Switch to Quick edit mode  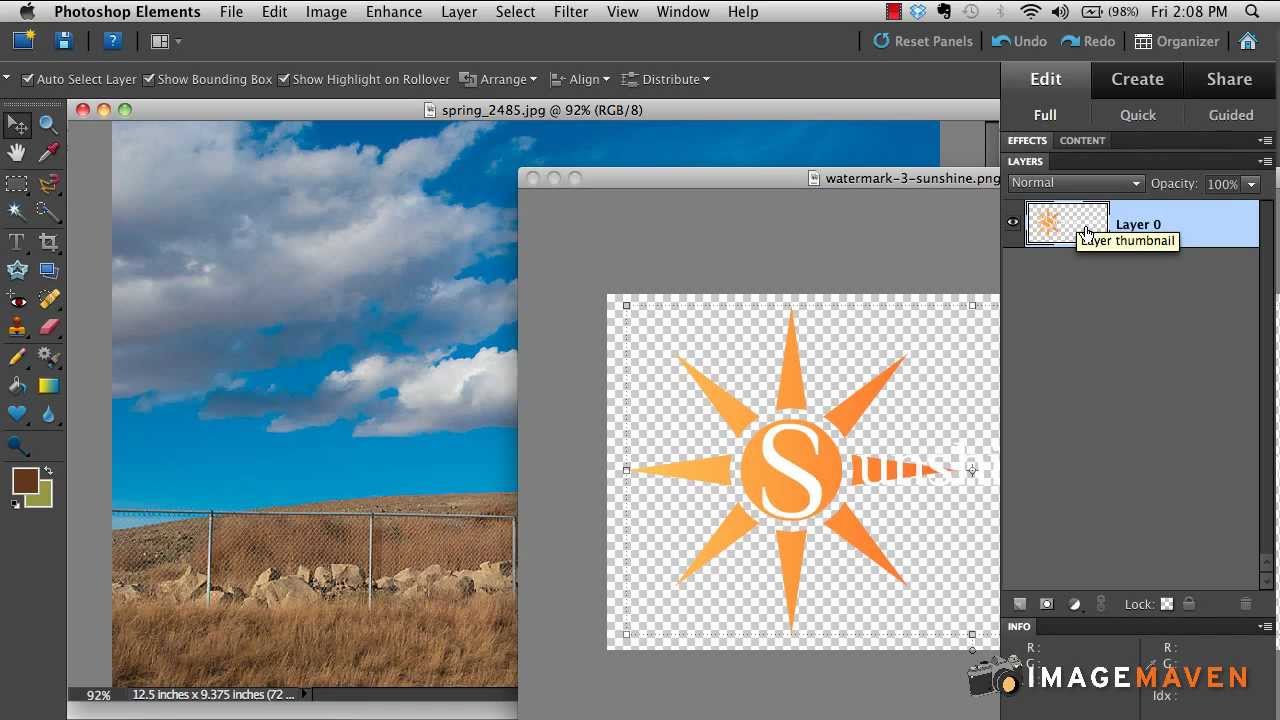[1138, 115]
